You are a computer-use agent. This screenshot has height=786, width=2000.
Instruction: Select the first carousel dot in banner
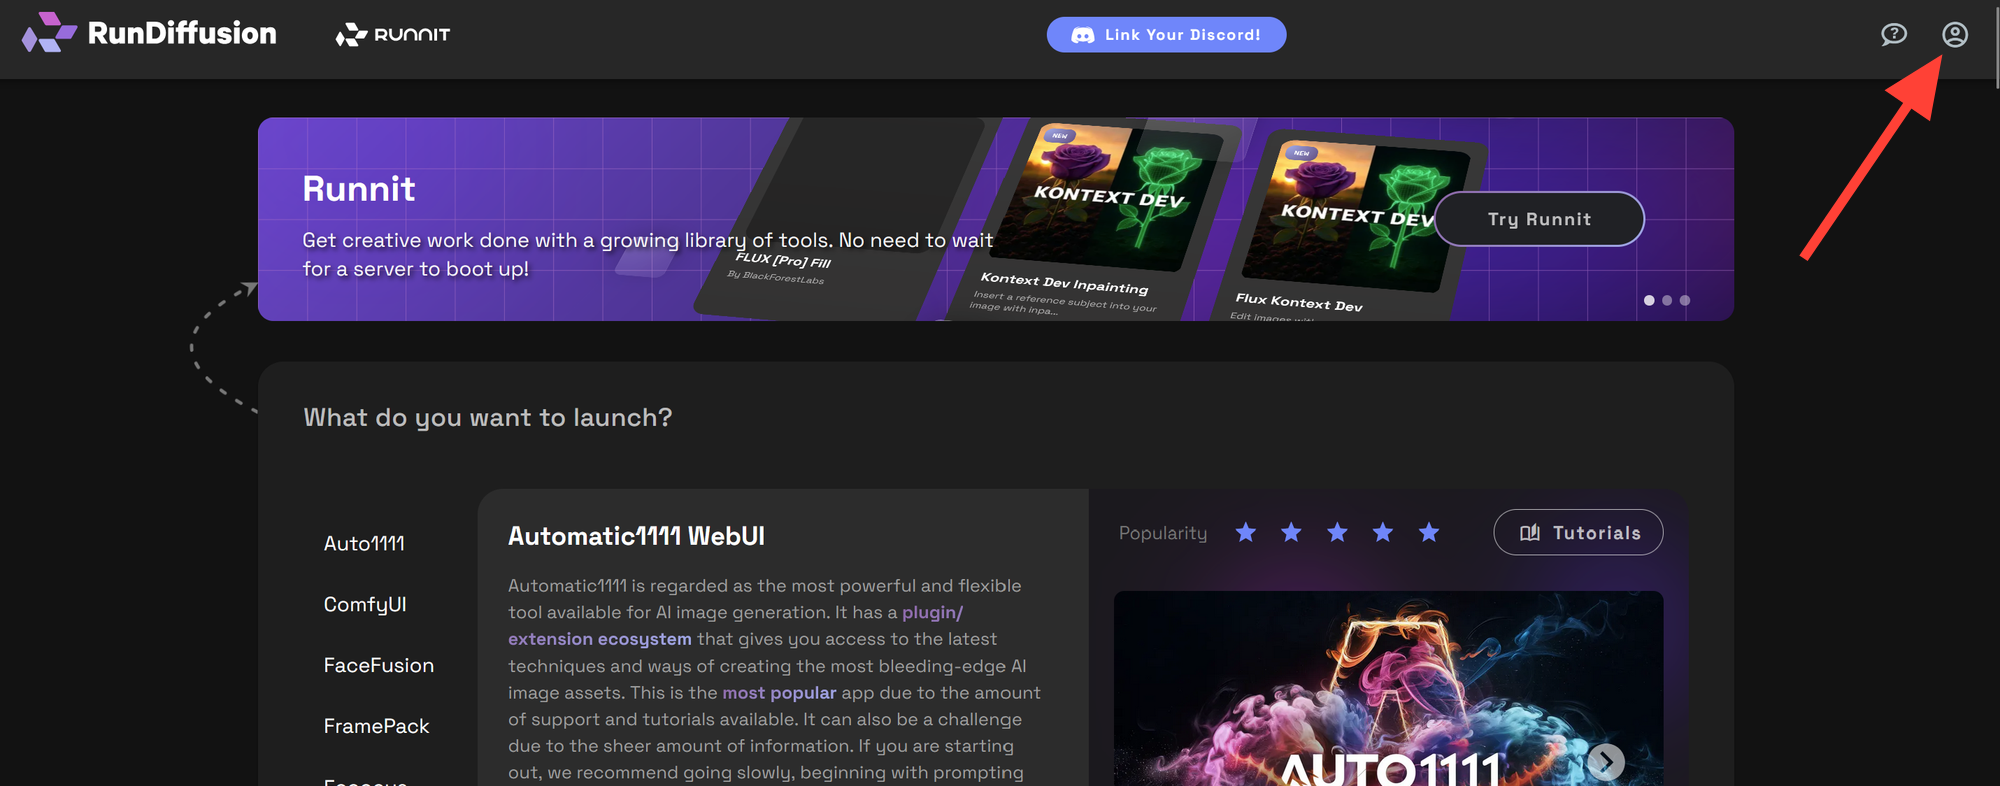(1649, 300)
